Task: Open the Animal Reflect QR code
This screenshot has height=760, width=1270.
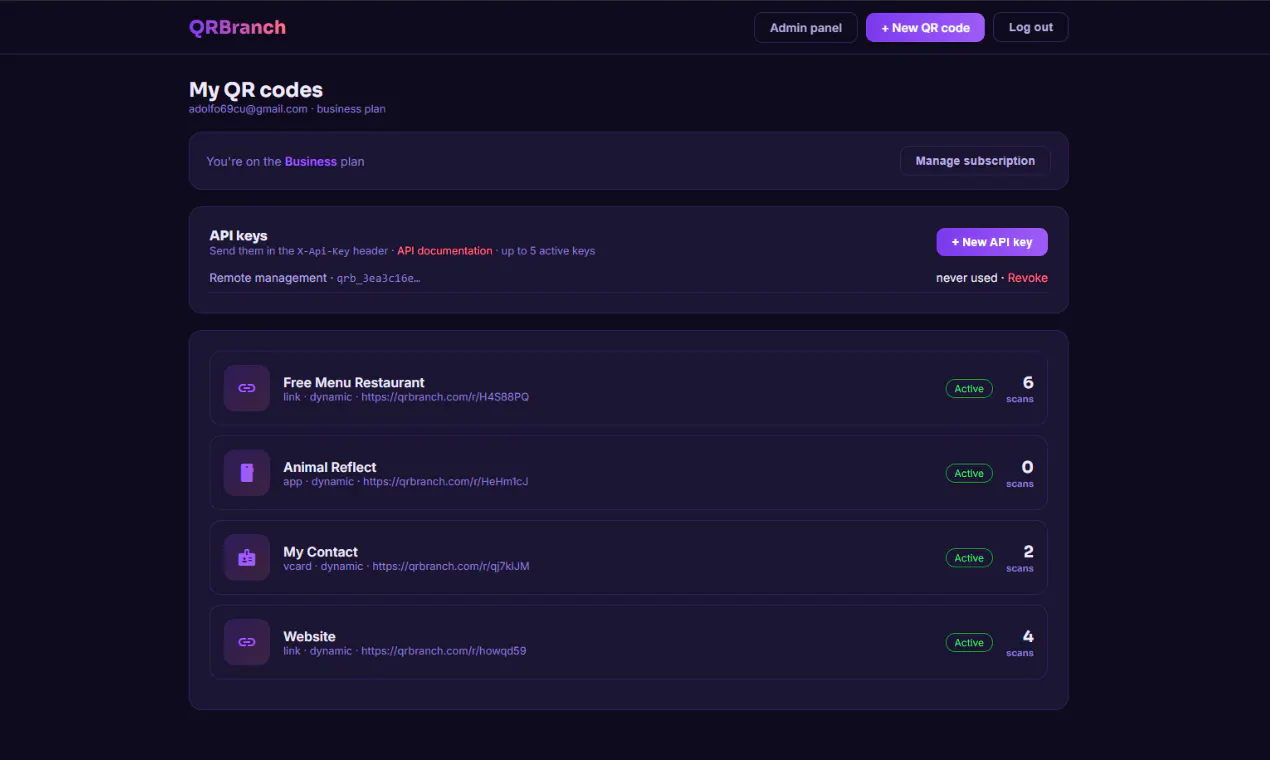Action: pos(628,473)
